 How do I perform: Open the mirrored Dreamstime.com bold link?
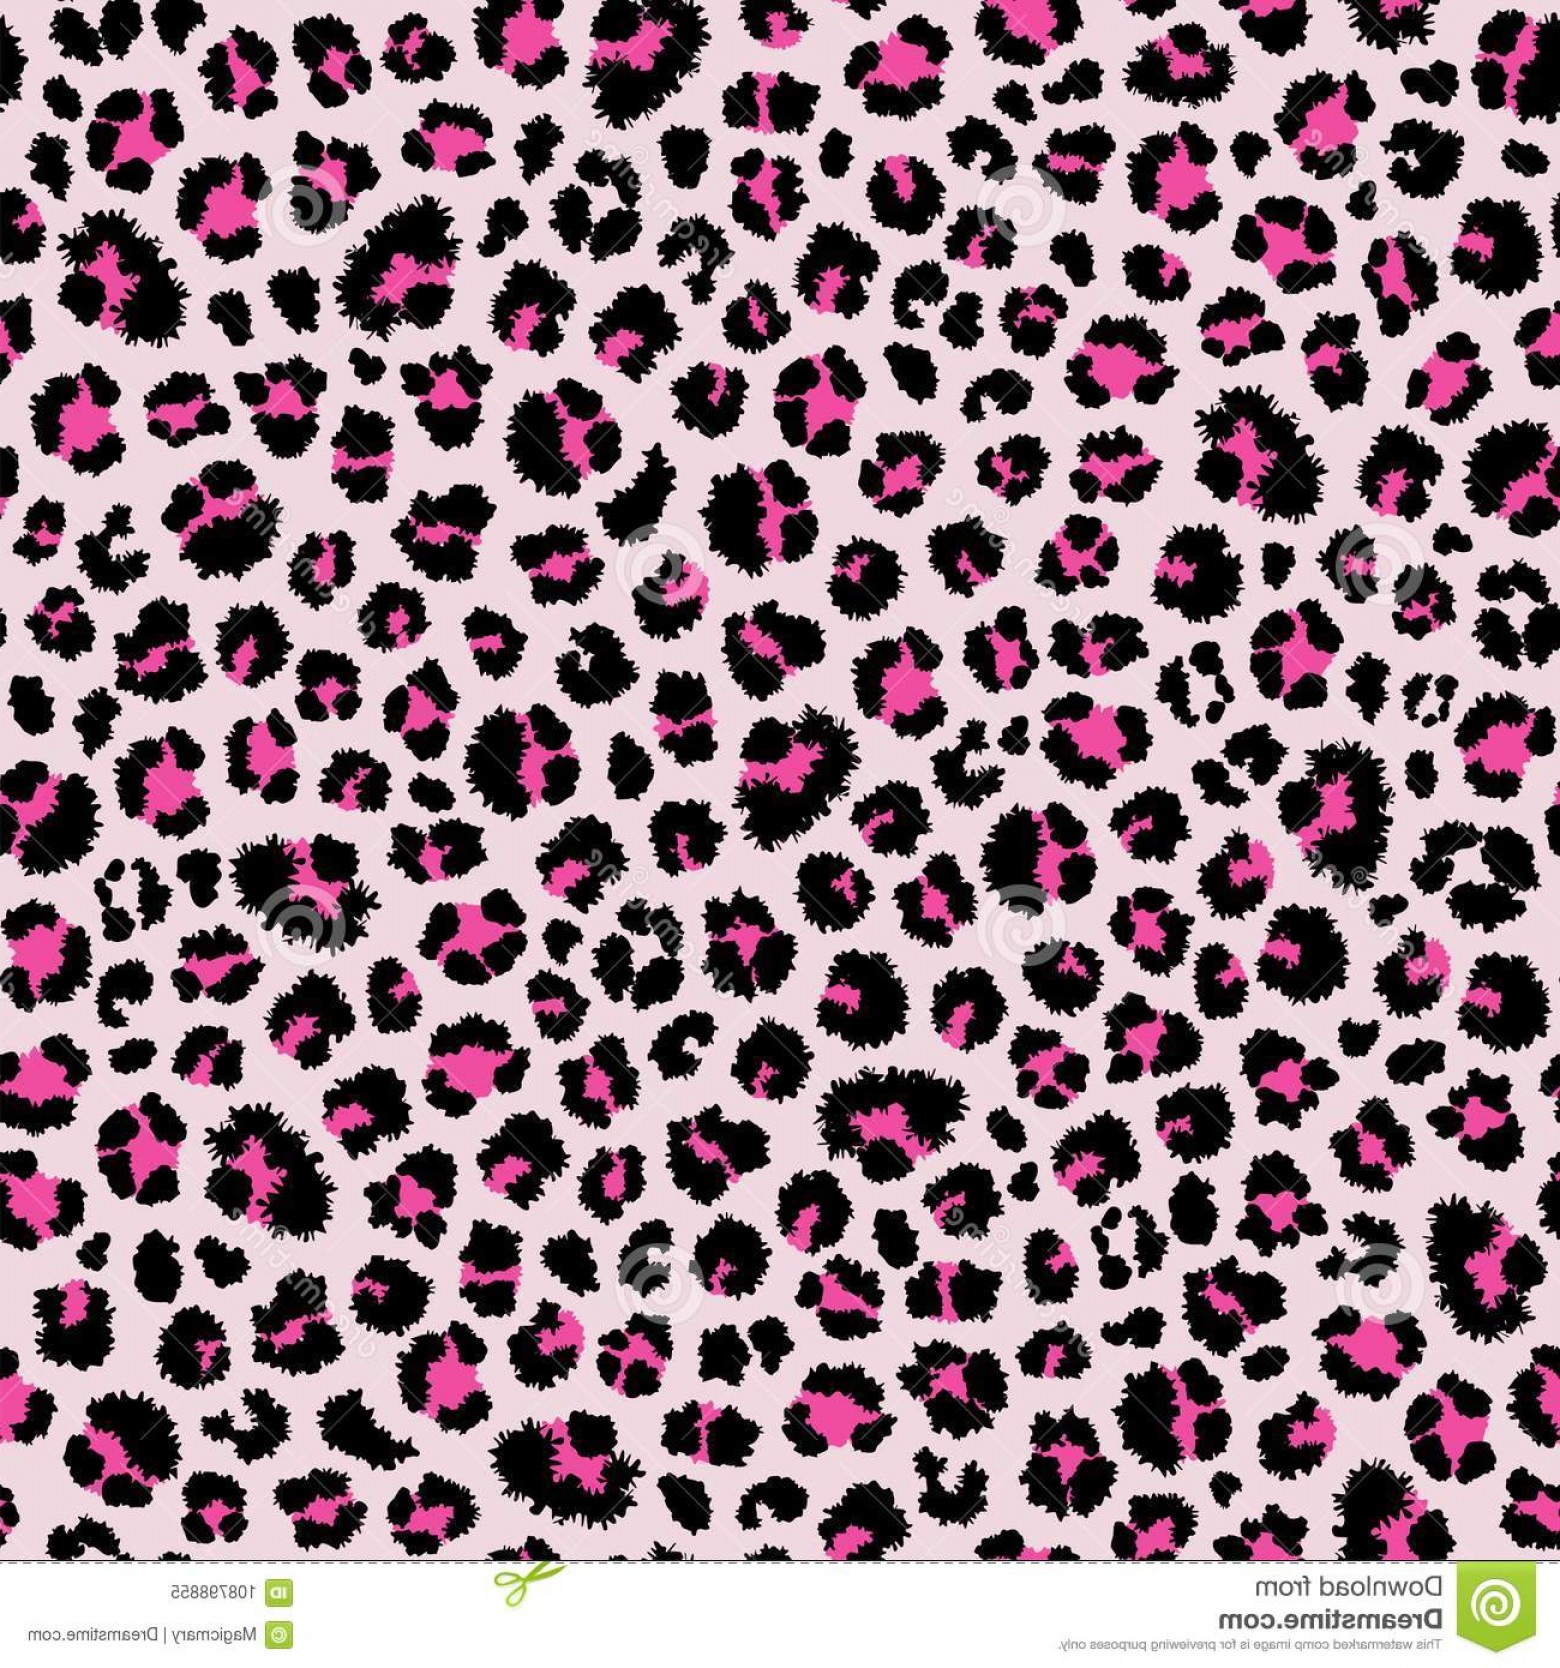(1329, 1618)
